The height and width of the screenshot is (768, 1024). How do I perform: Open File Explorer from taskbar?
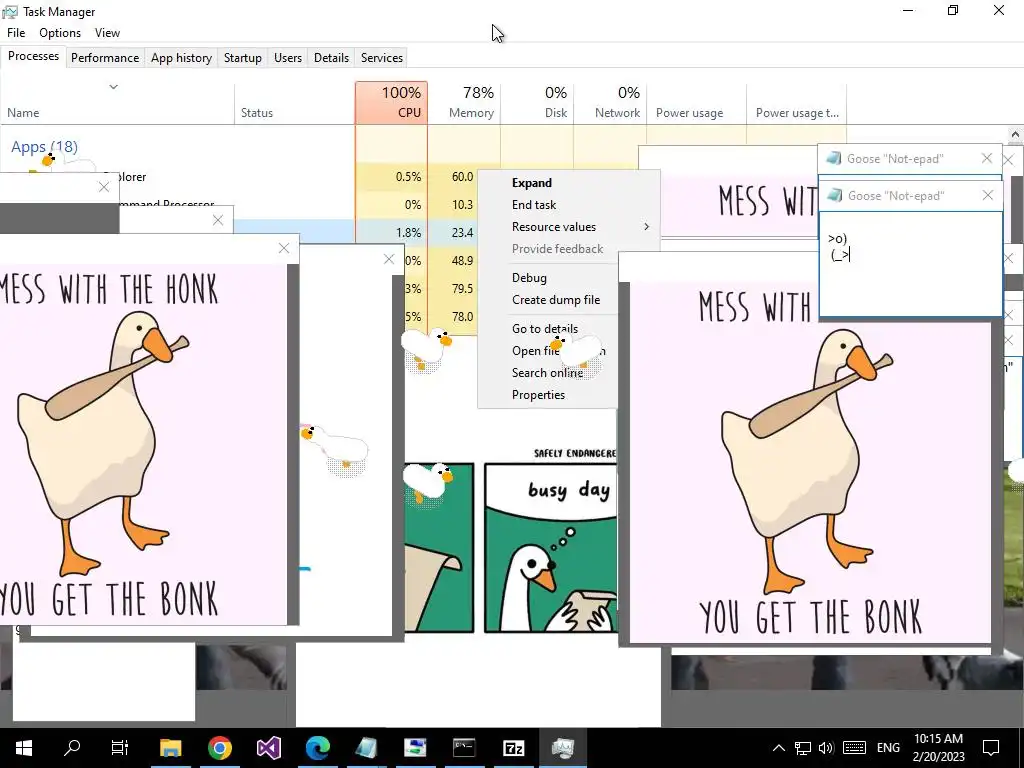pyautogui.click(x=170, y=747)
